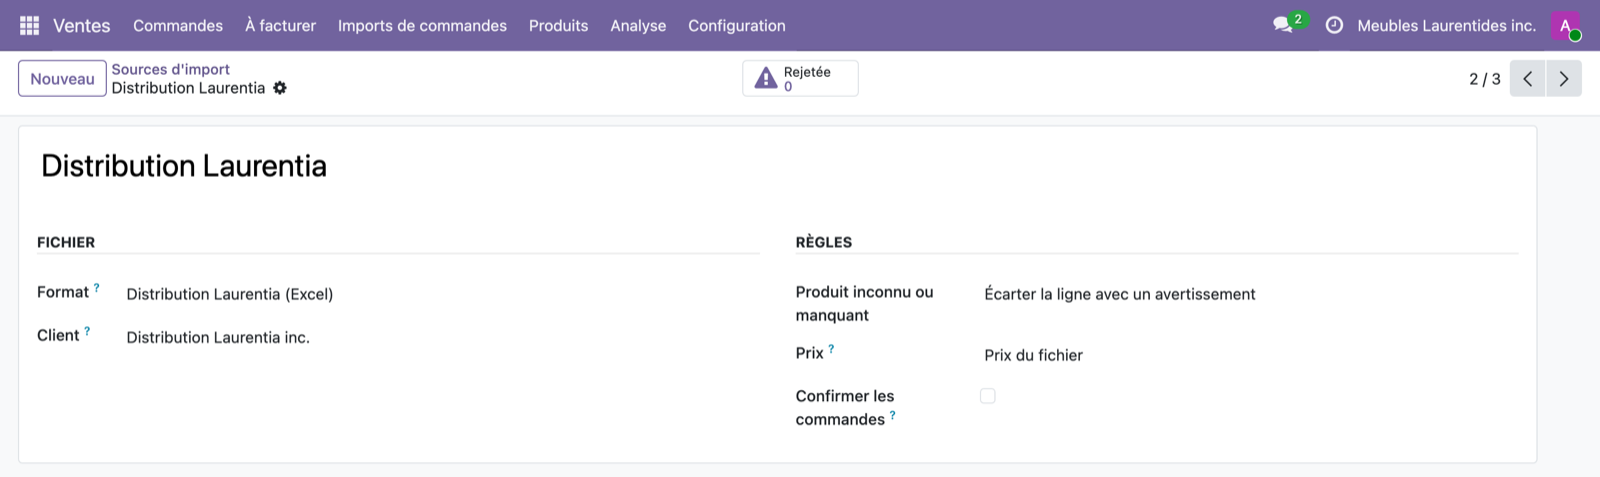Open the Analyse menu

(x=638, y=25)
